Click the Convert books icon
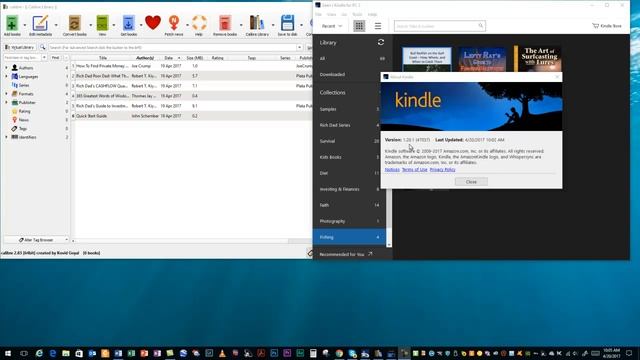 74,23
